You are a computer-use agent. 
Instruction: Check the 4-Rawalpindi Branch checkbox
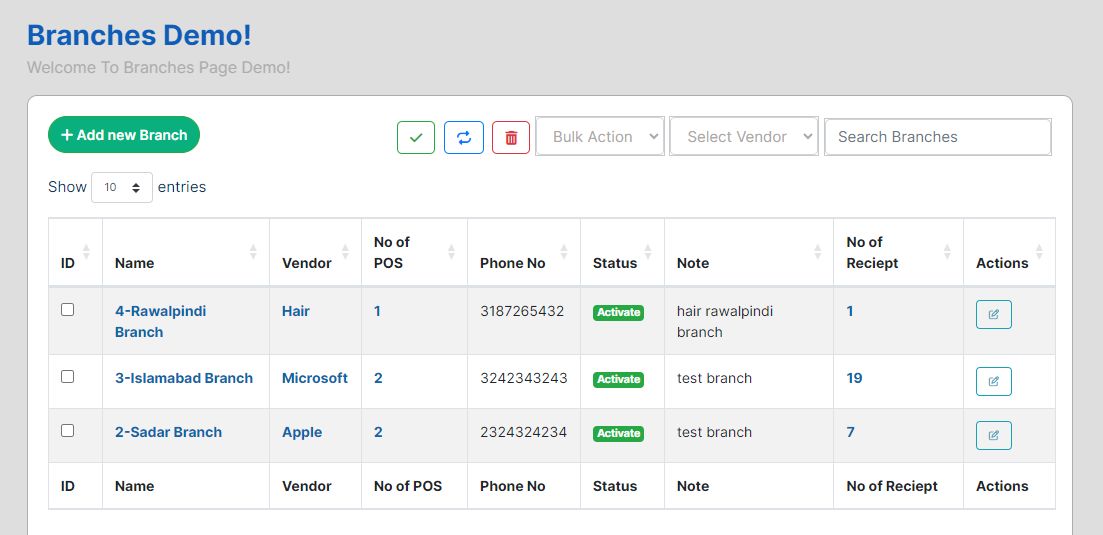pos(68,310)
